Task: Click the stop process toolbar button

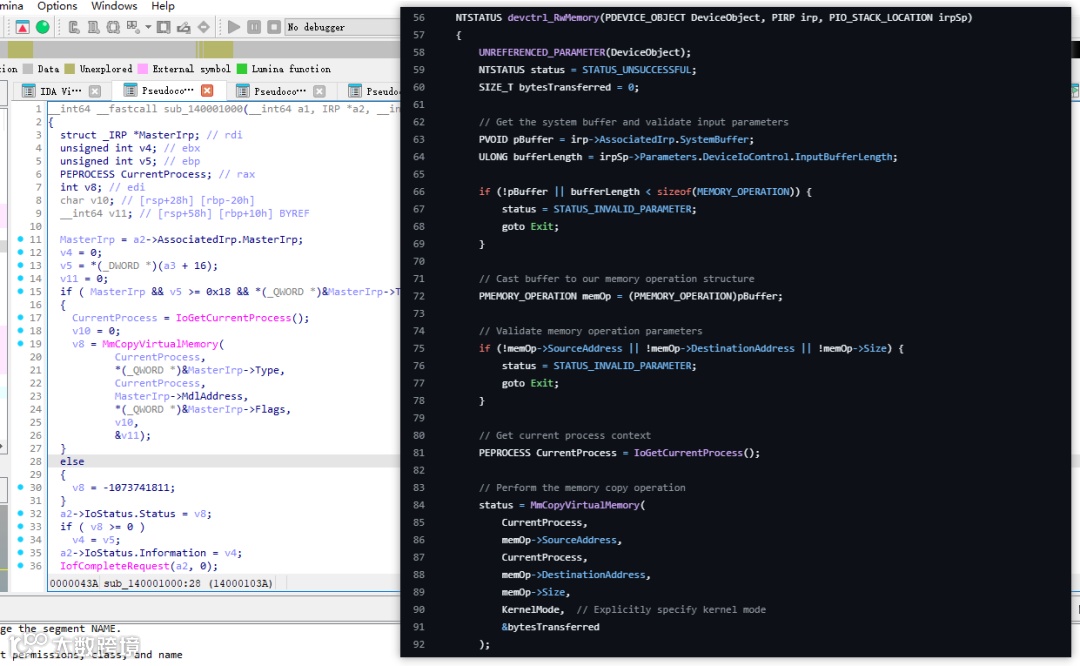Action: pos(273,27)
